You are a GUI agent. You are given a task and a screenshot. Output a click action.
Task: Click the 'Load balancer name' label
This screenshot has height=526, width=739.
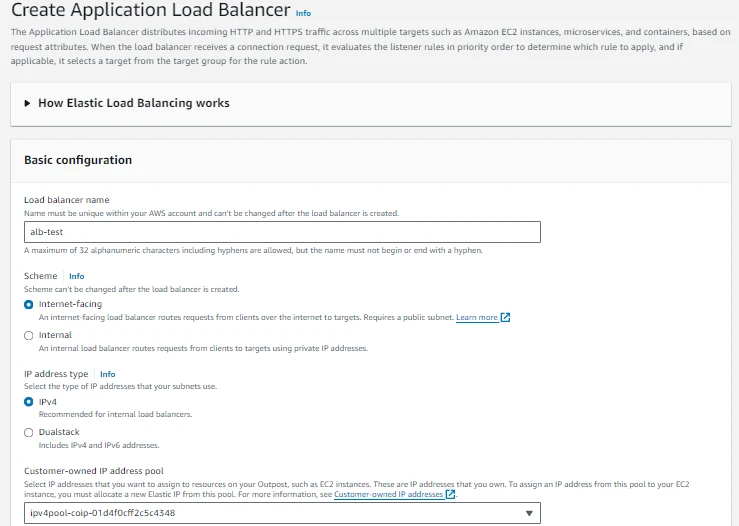[x=66, y=200]
